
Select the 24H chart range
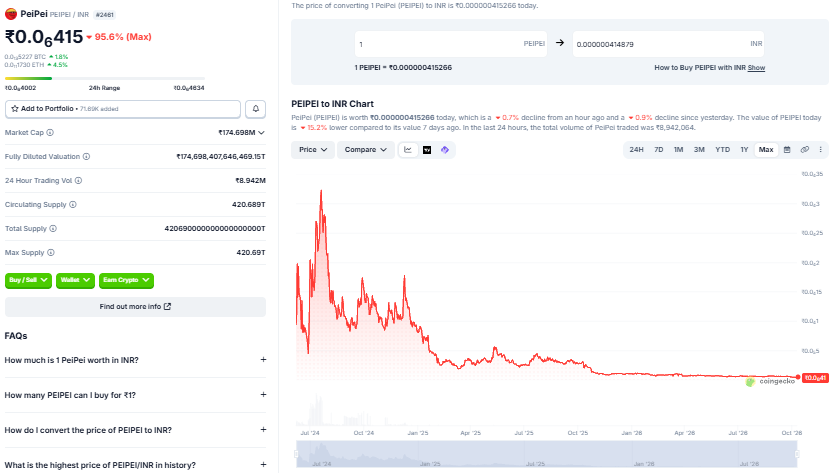tap(636, 150)
